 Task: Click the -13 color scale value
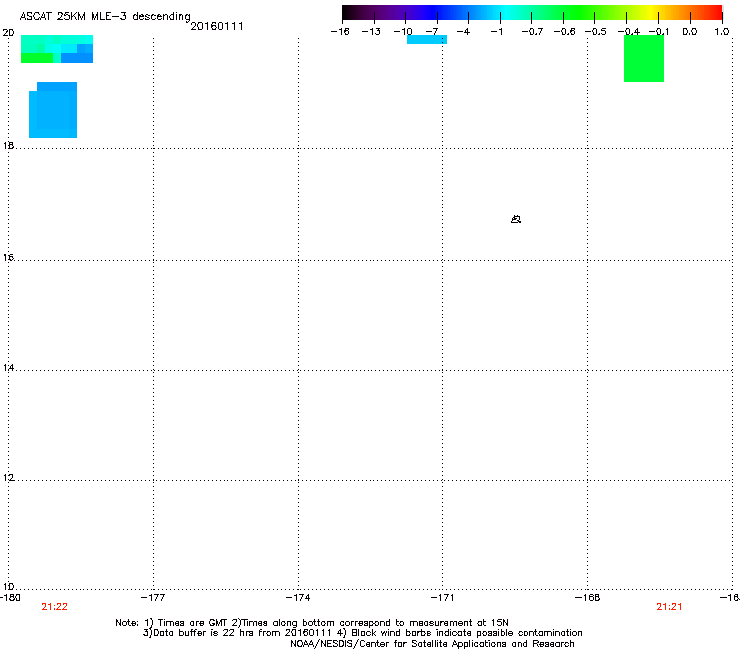(x=371, y=32)
